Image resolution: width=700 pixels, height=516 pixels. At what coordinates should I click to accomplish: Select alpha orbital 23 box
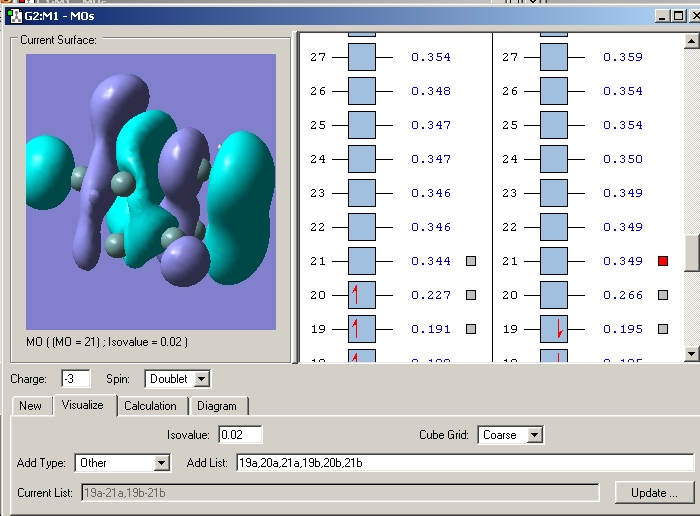[x=362, y=193]
